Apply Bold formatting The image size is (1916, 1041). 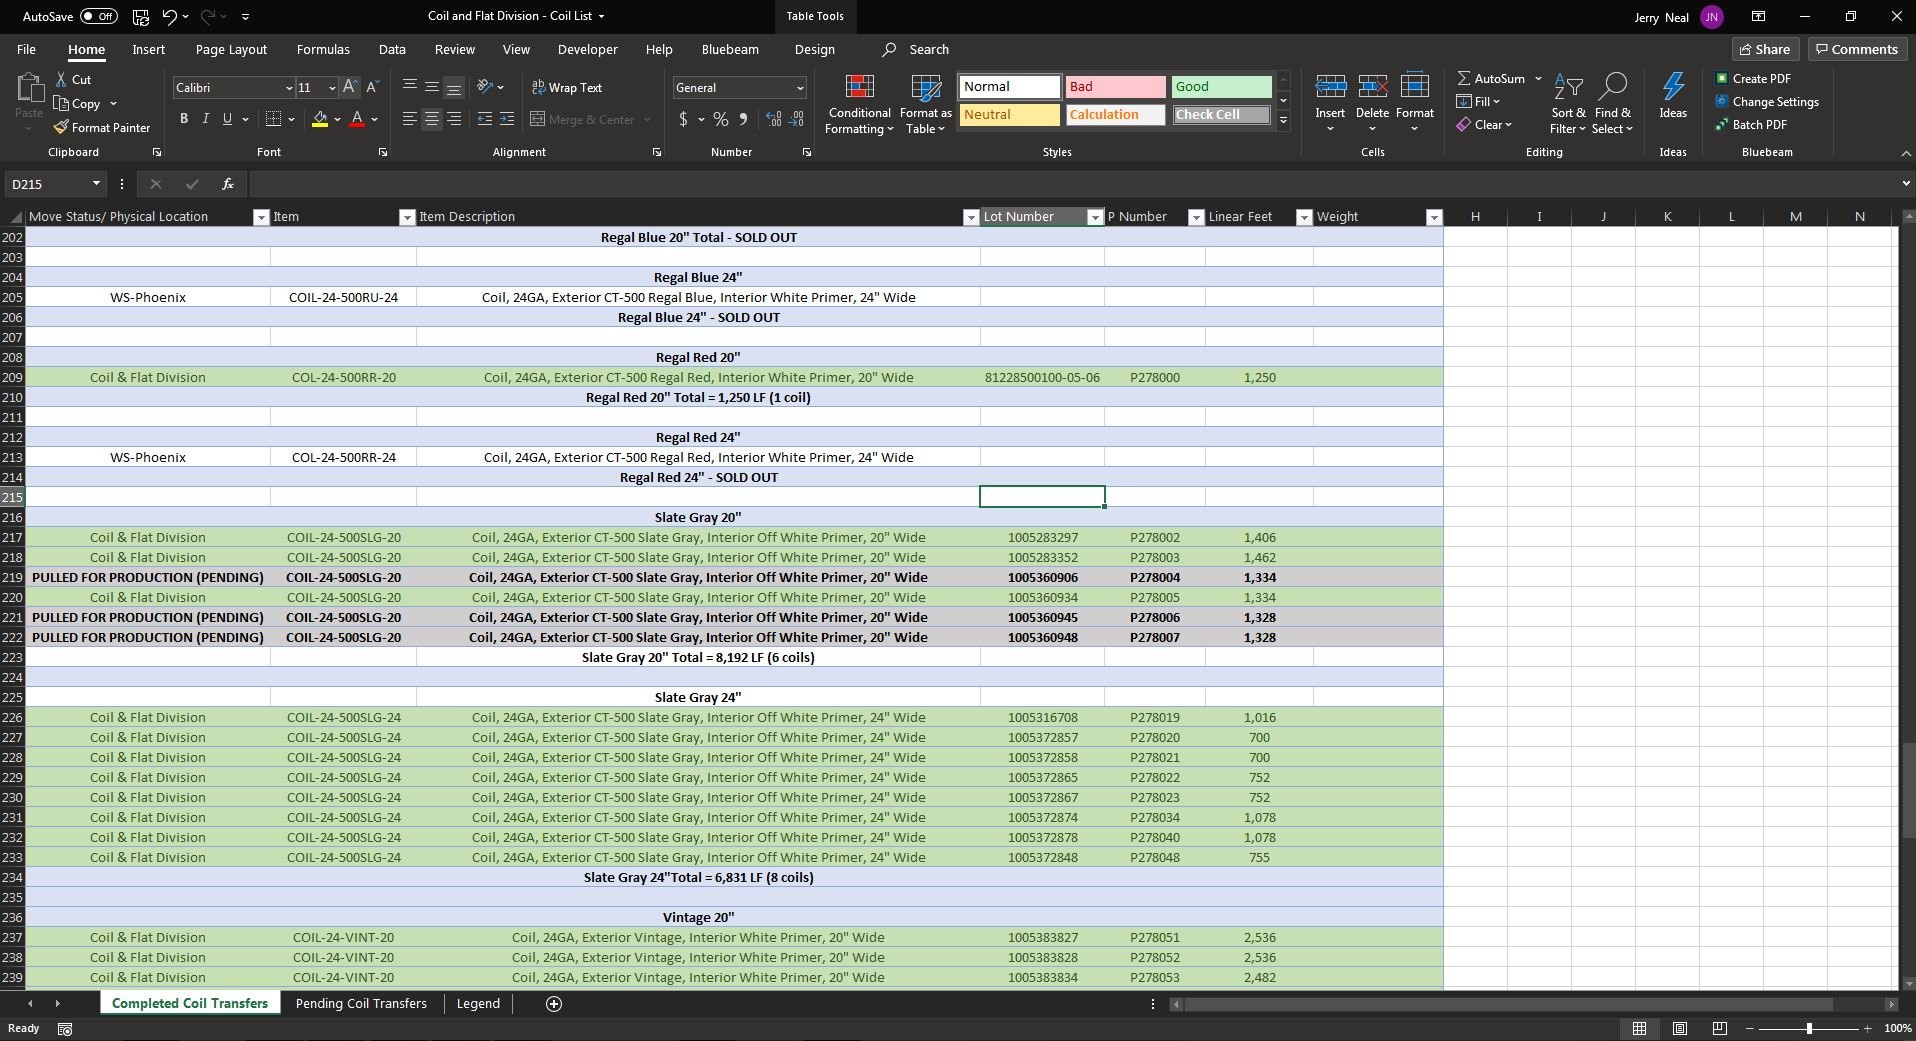pyautogui.click(x=184, y=119)
